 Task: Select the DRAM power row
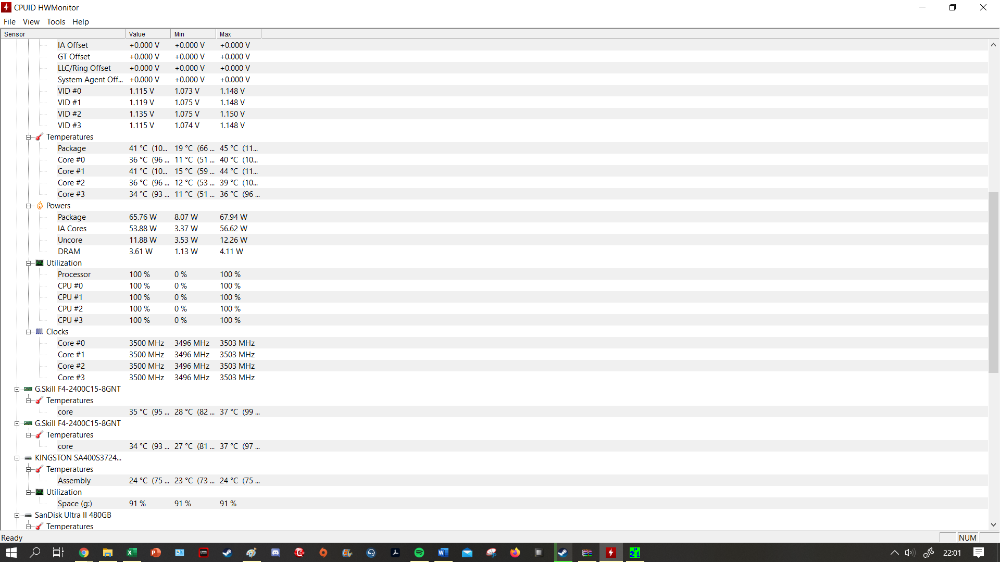point(494,251)
